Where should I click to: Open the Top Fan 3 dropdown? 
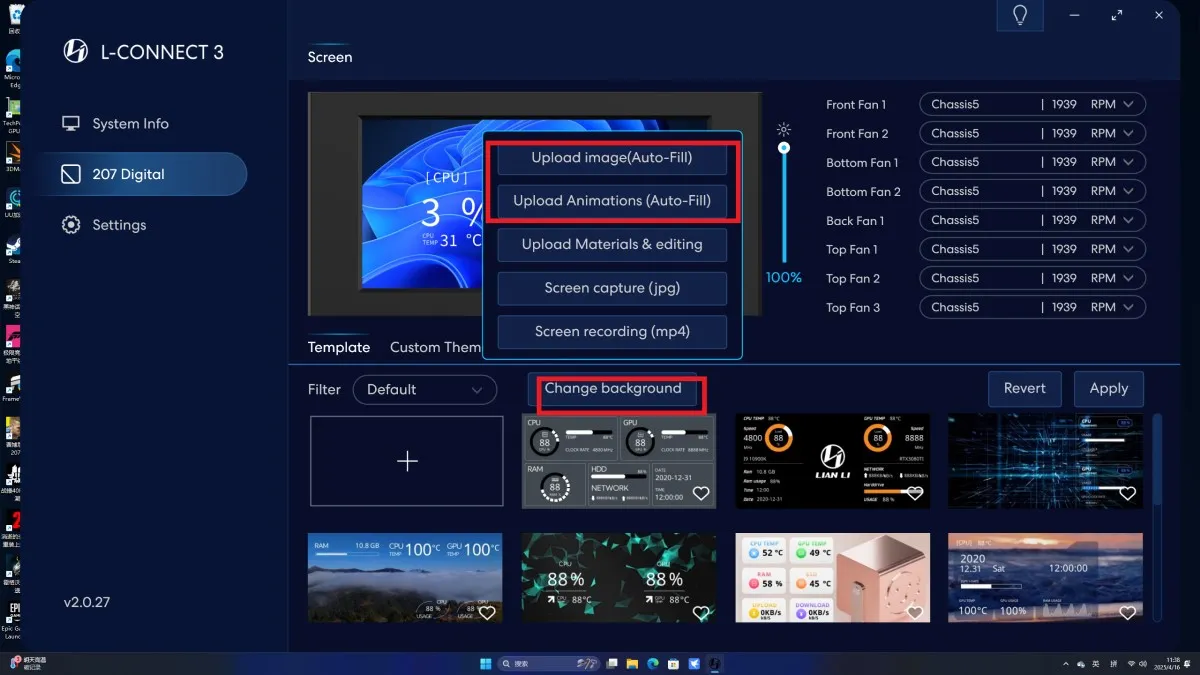(1032, 307)
